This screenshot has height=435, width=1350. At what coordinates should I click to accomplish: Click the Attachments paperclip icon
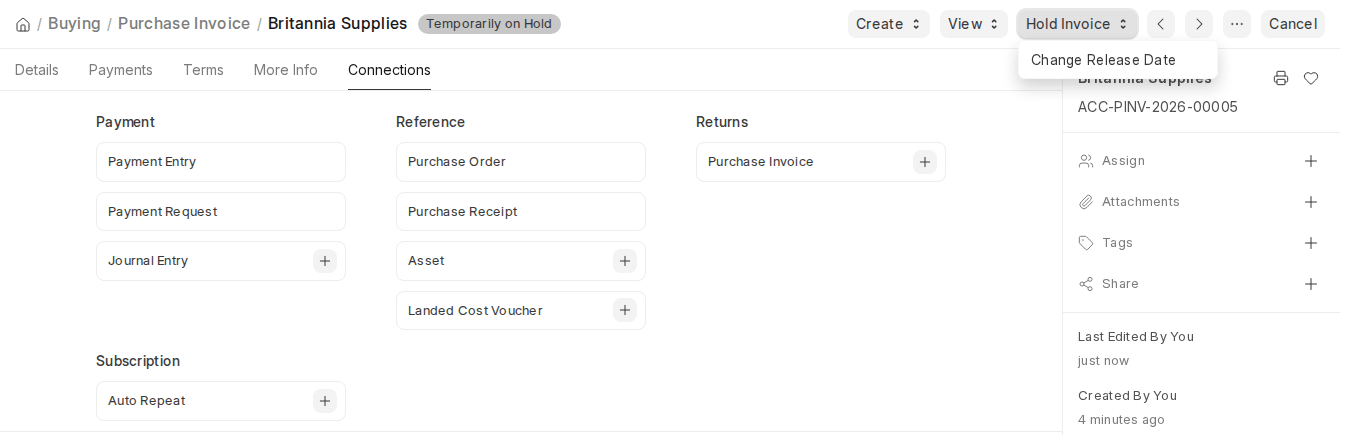click(1086, 202)
